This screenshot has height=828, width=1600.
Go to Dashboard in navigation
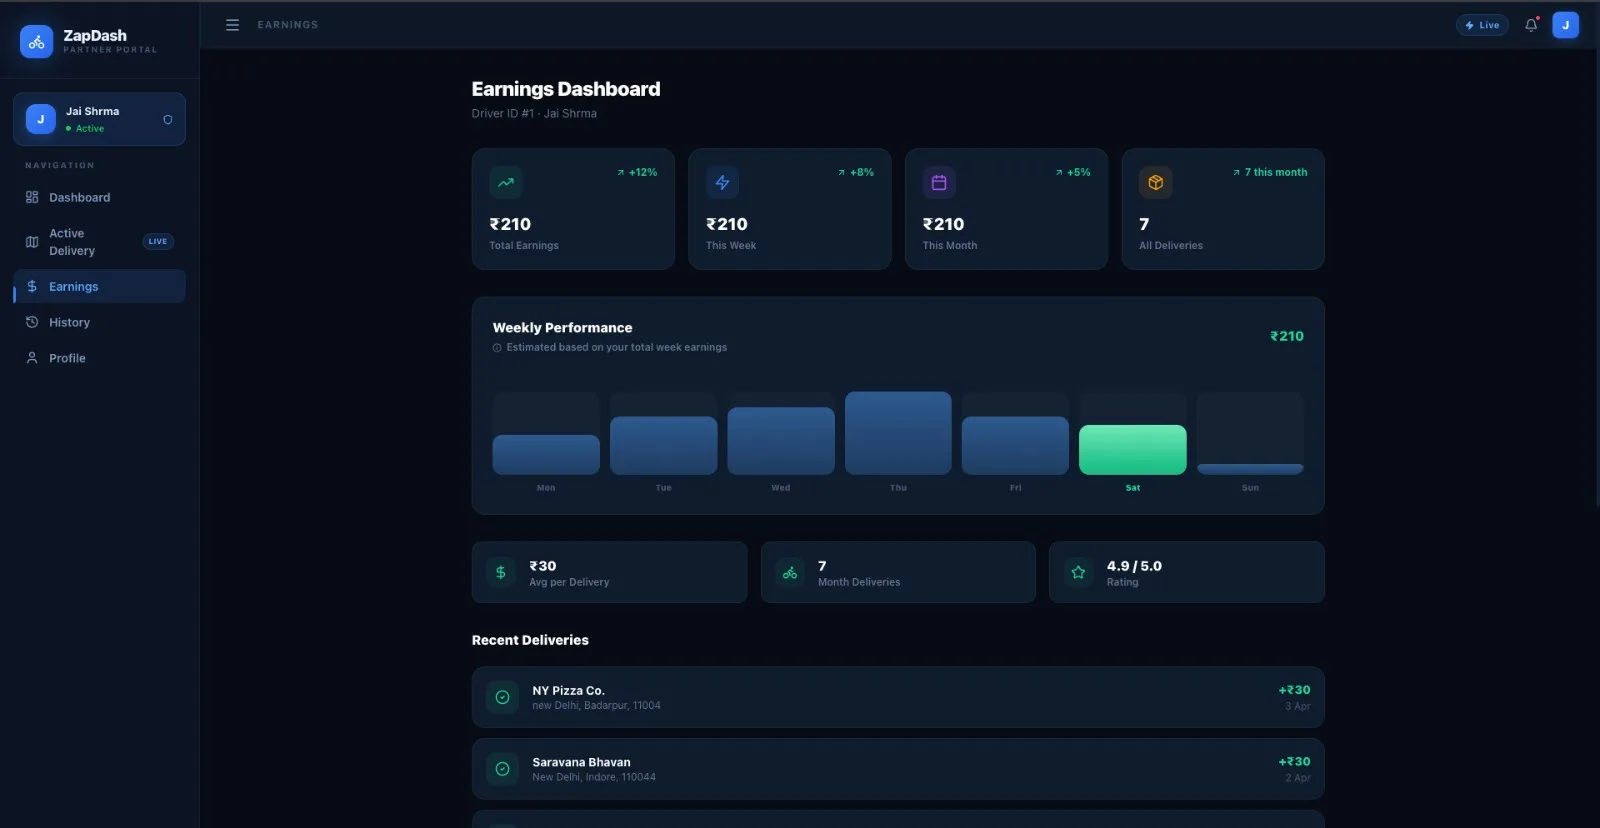pyautogui.click(x=99, y=197)
